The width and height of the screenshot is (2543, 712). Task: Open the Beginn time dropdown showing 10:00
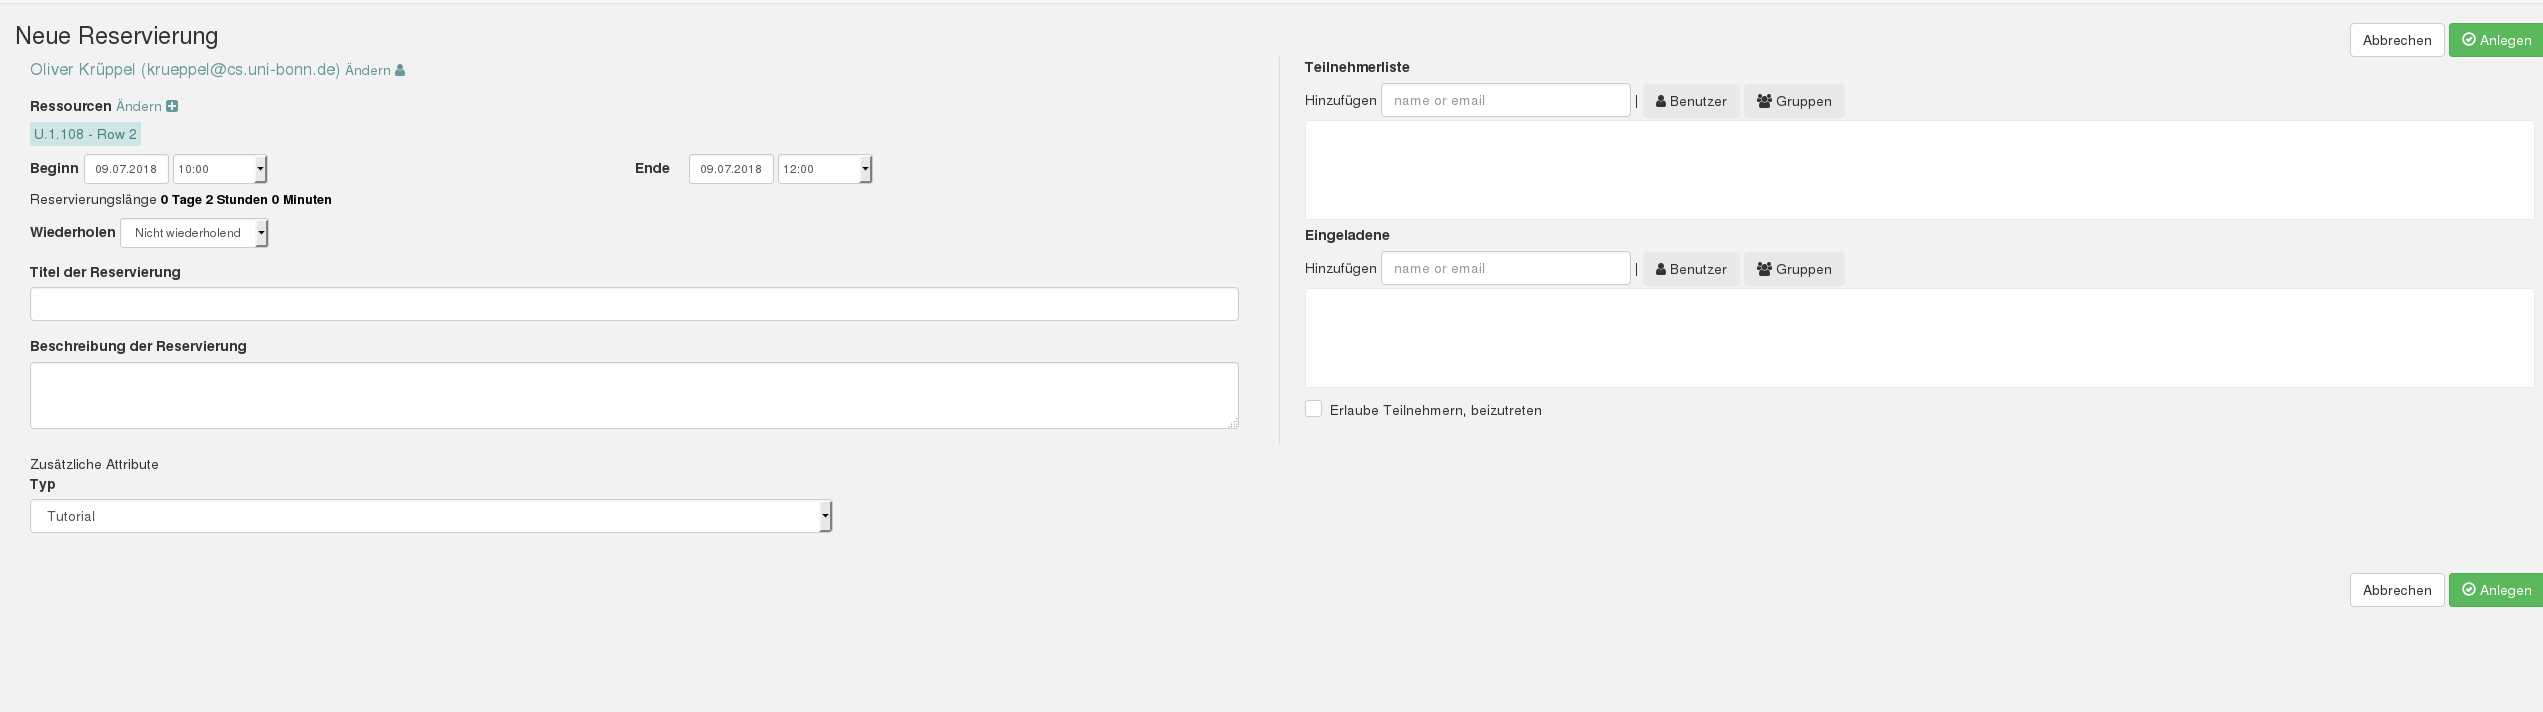pos(220,169)
